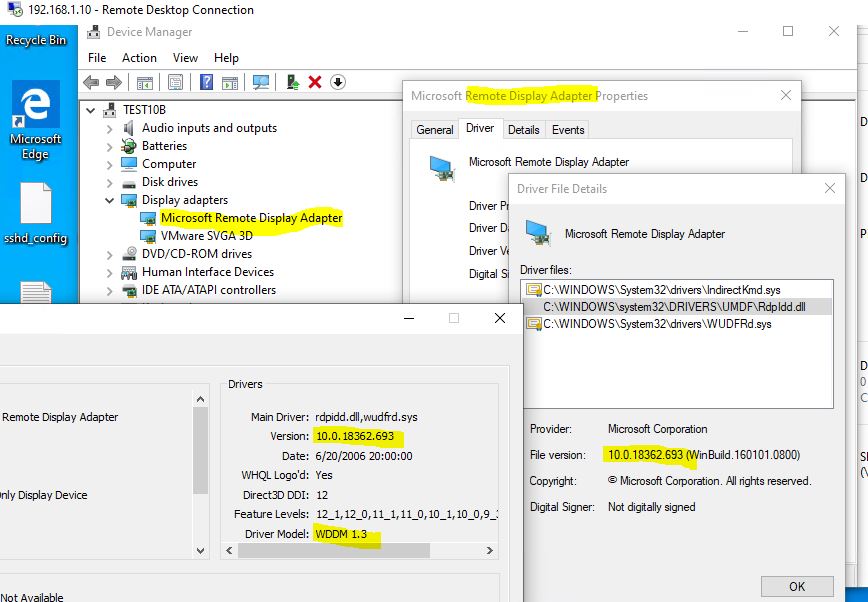Click the Forward arrow in Device Manager toolbar

(x=113, y=83)
